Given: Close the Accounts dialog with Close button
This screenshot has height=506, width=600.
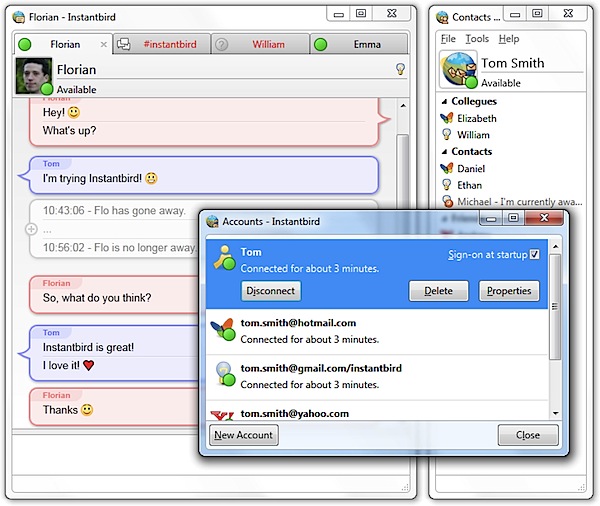Looking at the screenshot, I should pos(528,435).
